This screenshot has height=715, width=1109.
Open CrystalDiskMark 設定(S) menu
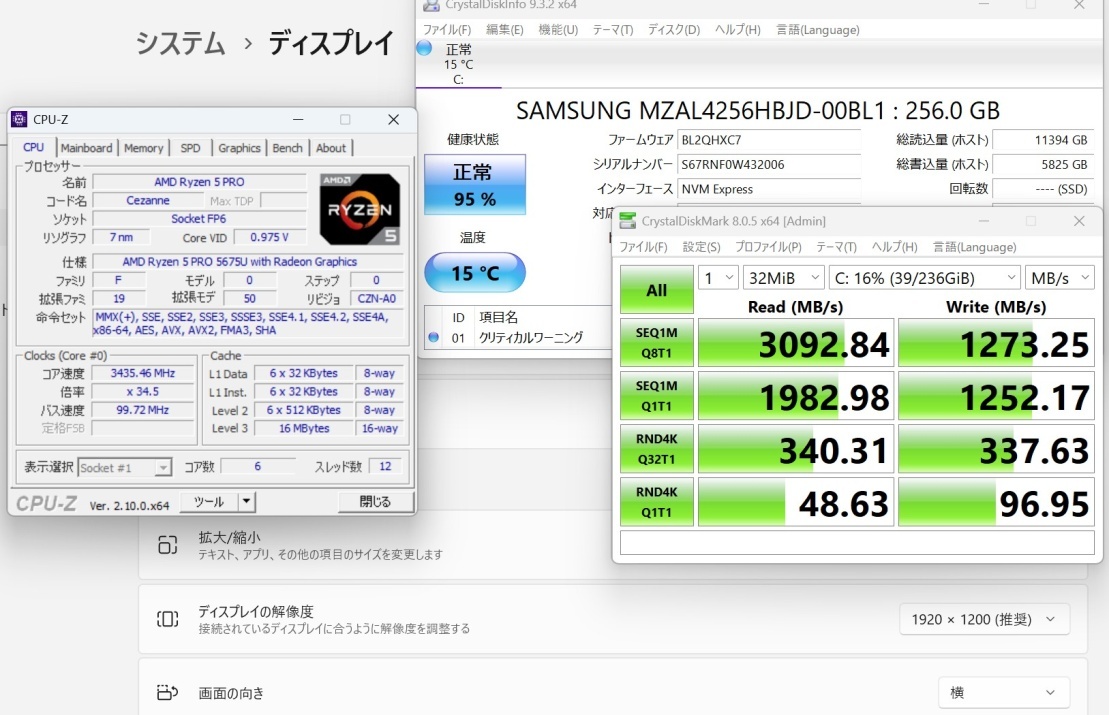point(702,247)
